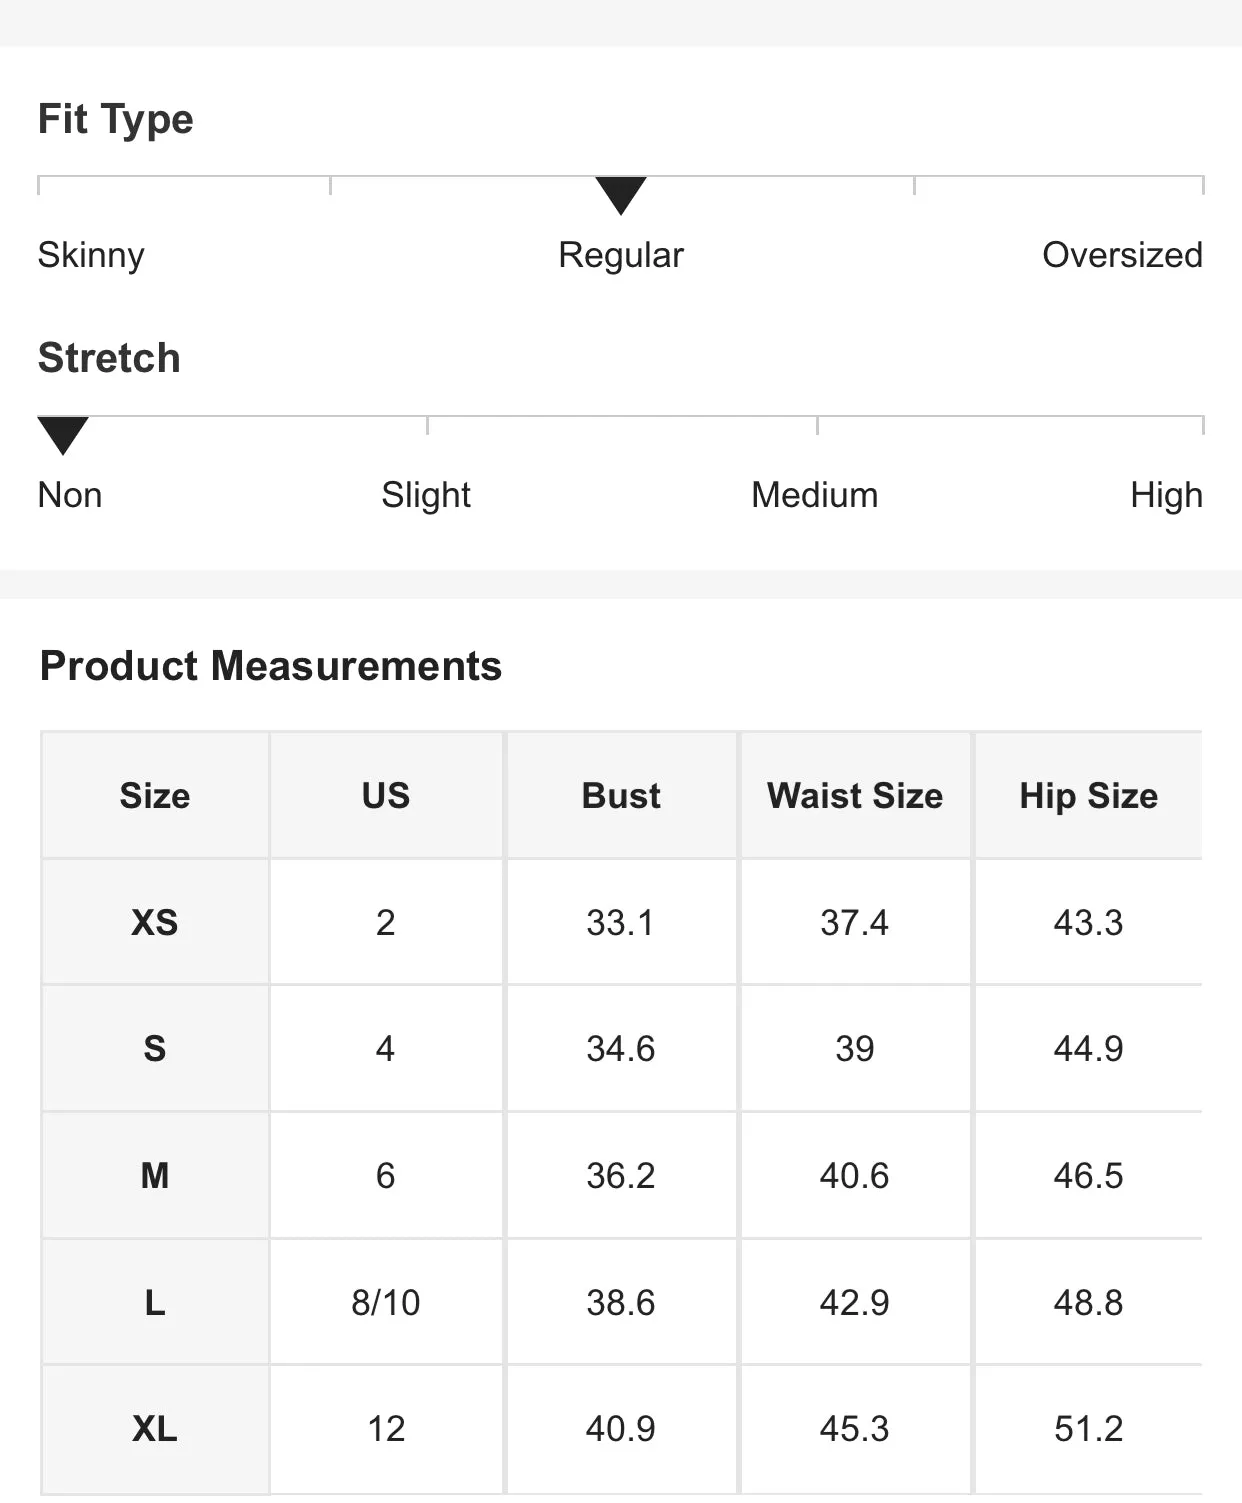Click the Size column header
This screenshot has height=1503, width=1242.
point(155,795)
